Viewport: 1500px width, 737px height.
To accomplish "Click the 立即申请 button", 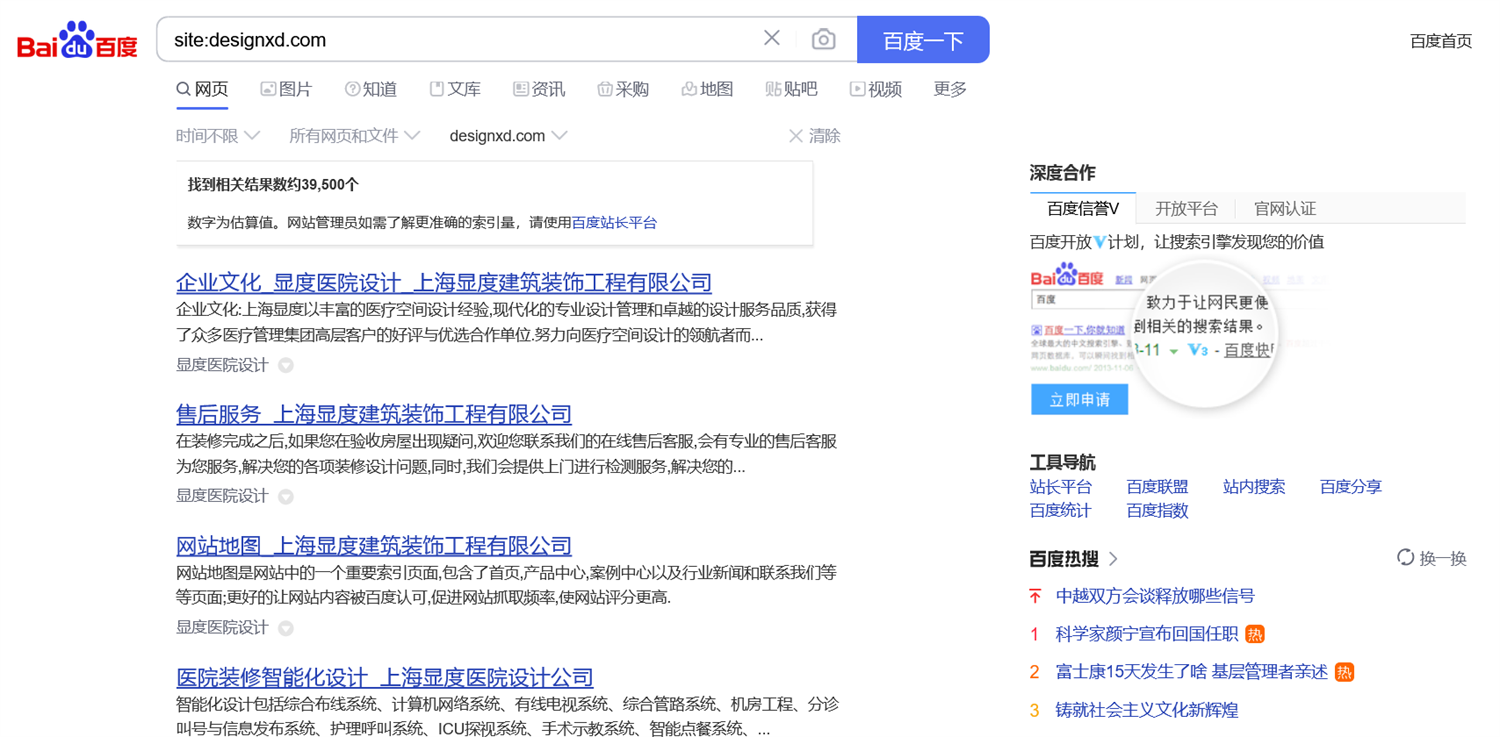I will [1079, 400].
